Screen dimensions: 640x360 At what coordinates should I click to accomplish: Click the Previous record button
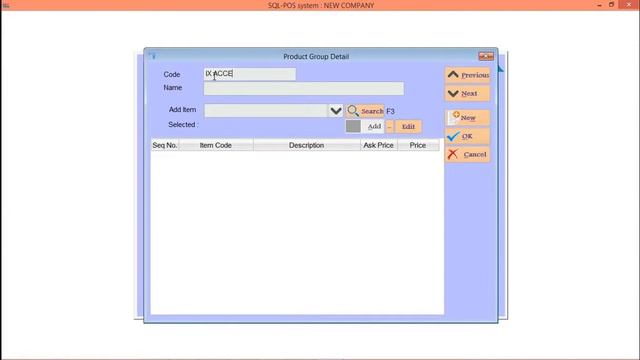coord(467,75)
